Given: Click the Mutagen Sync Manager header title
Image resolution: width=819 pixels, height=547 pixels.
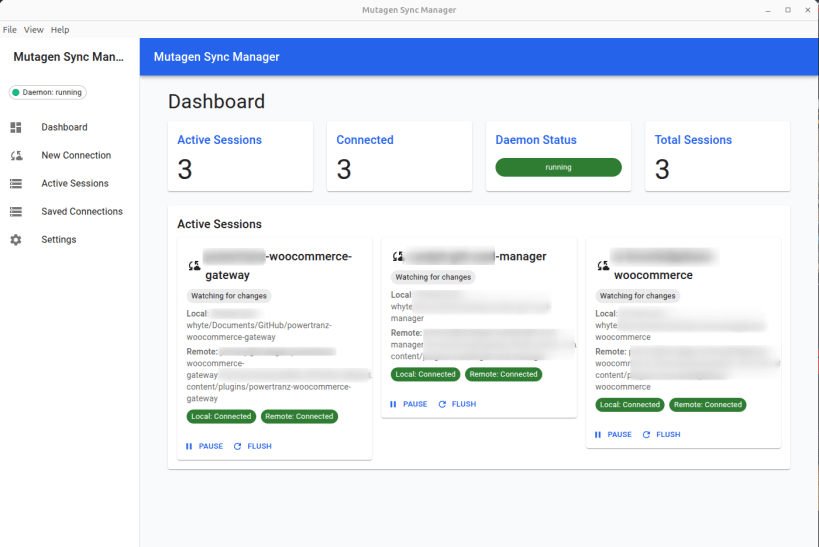Looking at the screenshot, I should [x=216, y=57].
